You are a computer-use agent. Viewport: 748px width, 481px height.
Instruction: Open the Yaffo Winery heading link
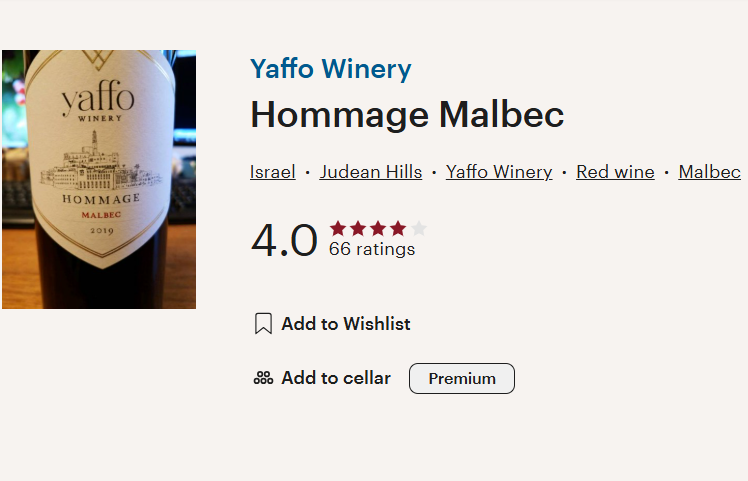click(x=330, y=69)
